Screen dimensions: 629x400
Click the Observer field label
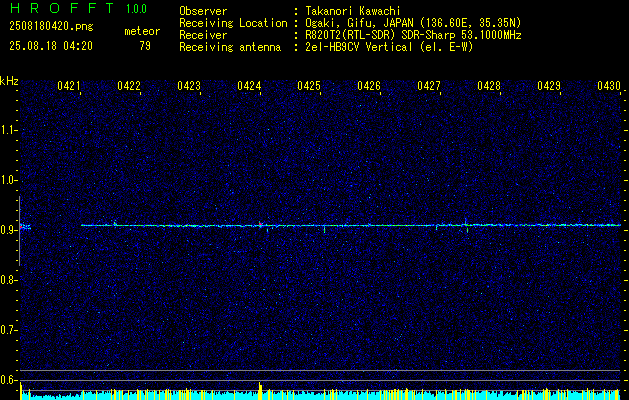coord(203,11)
